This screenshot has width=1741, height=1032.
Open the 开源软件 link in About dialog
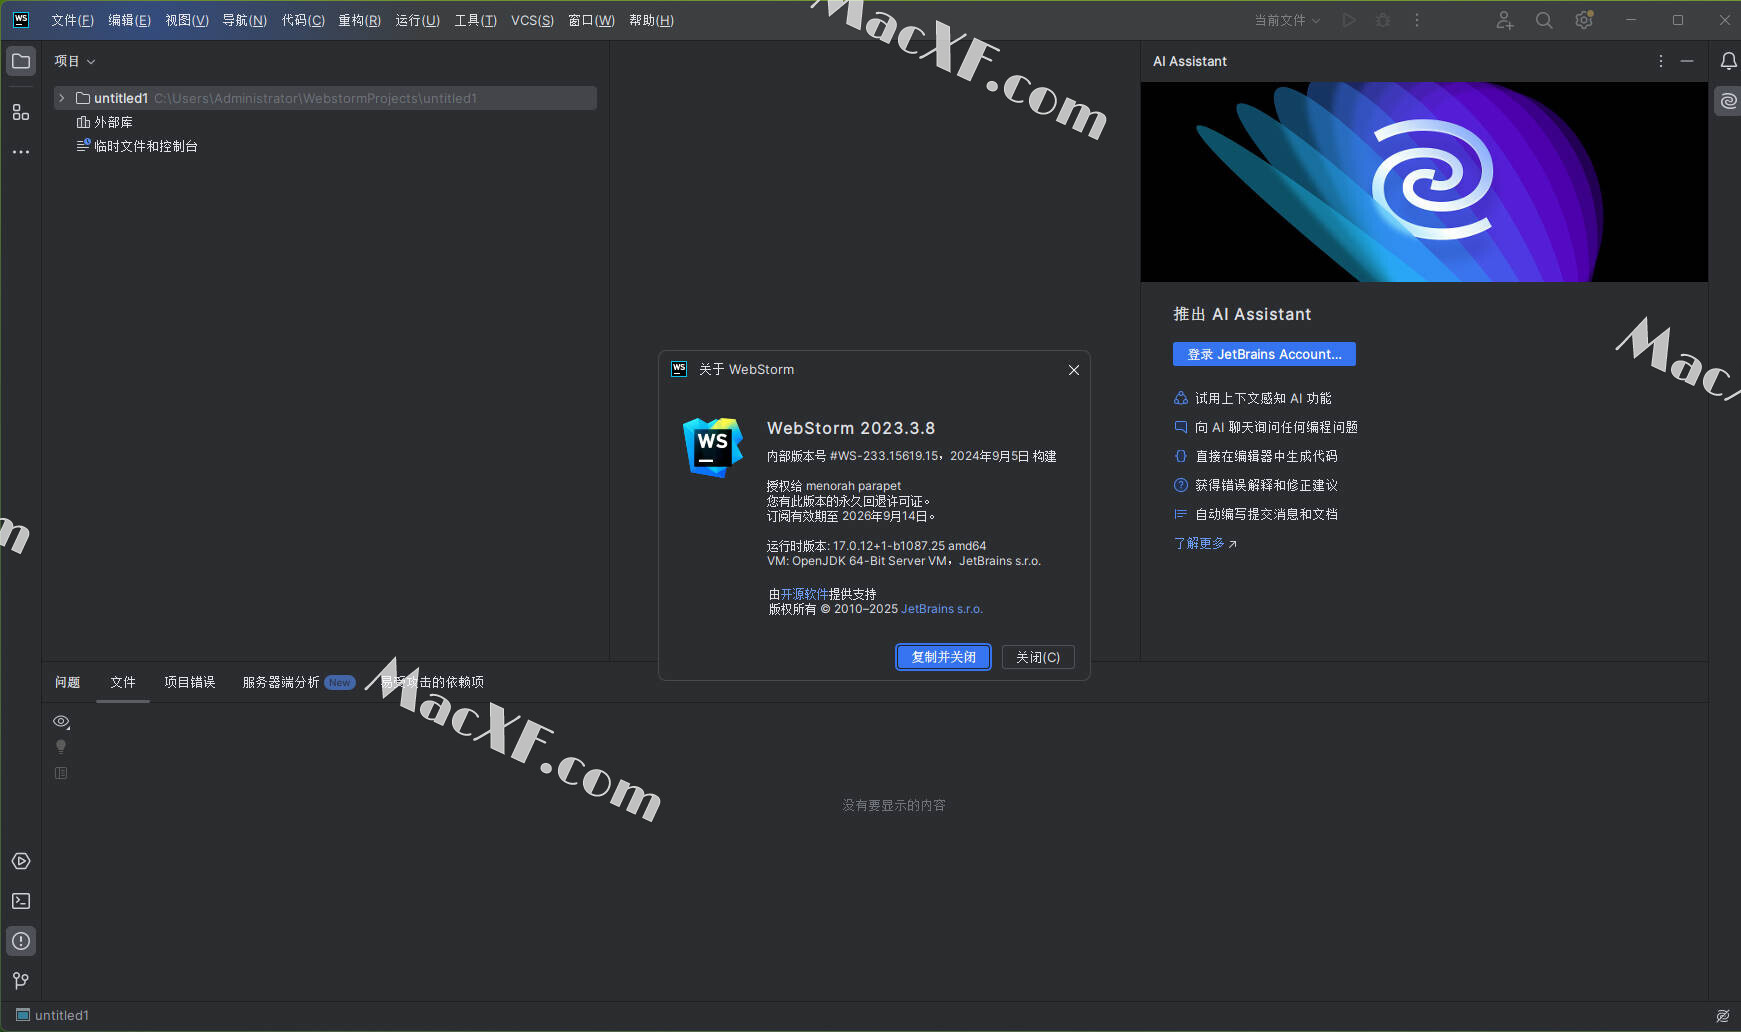[804, 594]
